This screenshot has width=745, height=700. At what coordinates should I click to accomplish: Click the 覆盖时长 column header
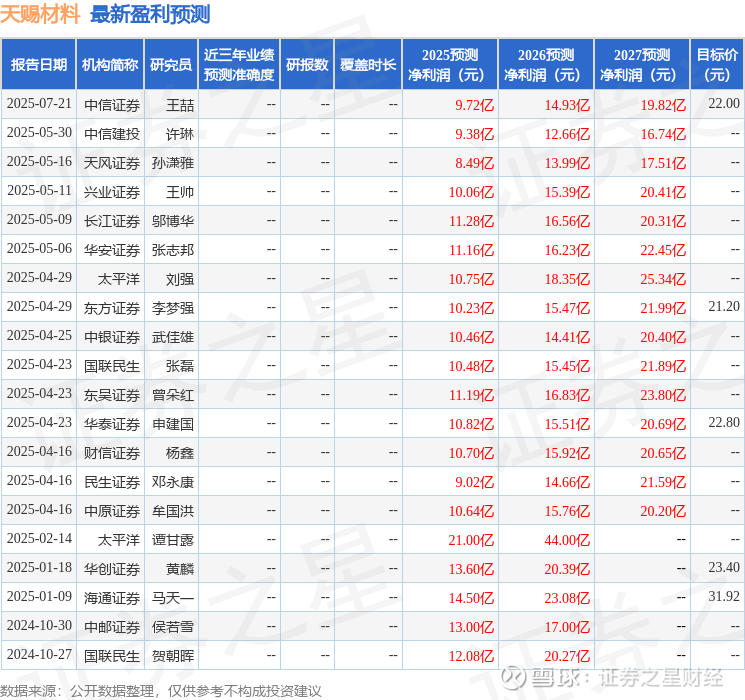(368, 64)
